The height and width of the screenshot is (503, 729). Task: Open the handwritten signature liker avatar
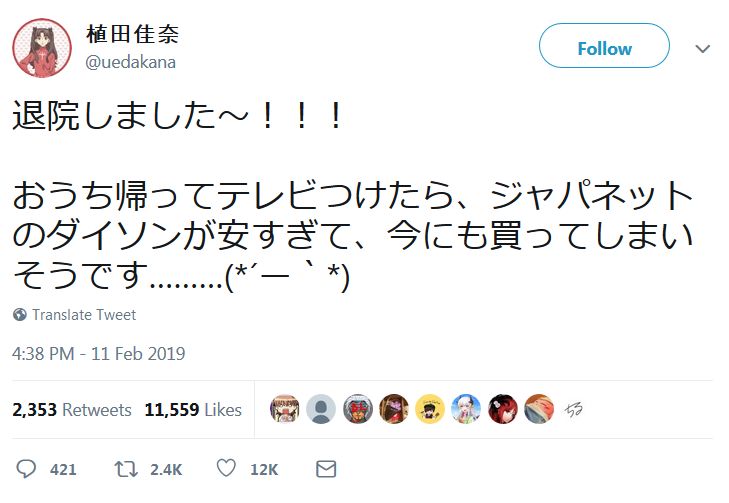pos(575,409)
